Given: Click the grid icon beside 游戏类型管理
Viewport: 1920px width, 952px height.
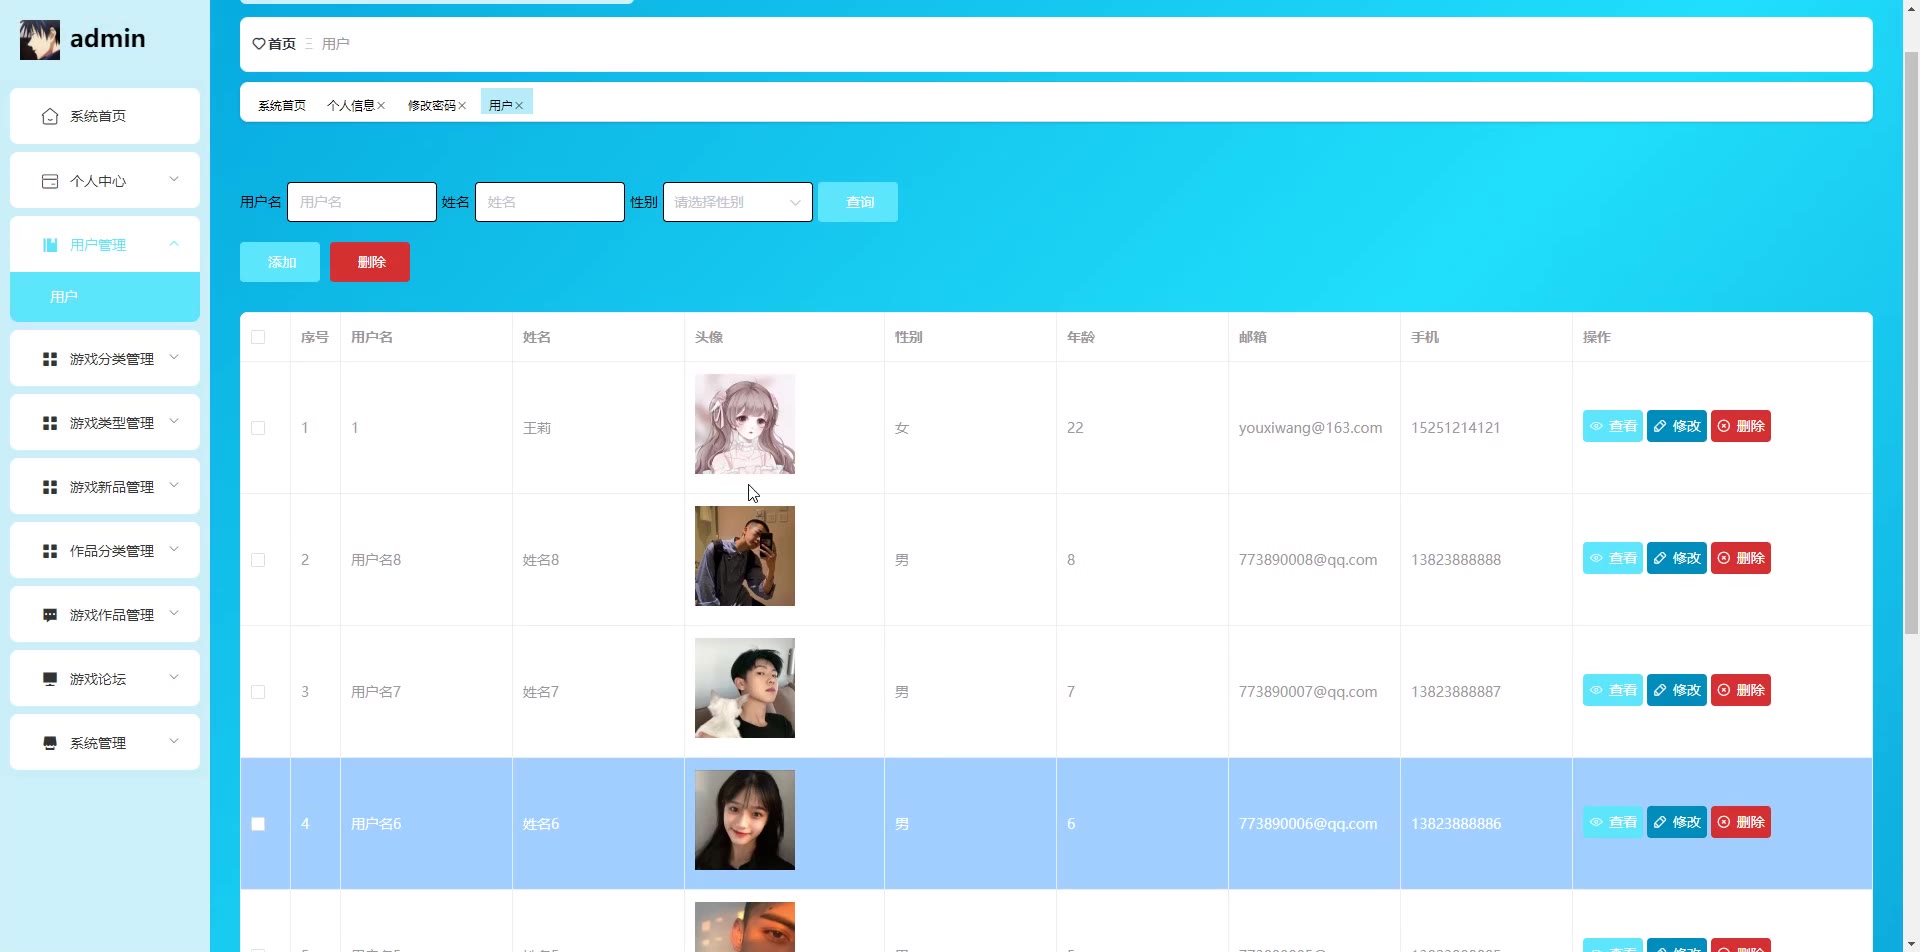Looking at the screenshot, I should tap(50, 423).
